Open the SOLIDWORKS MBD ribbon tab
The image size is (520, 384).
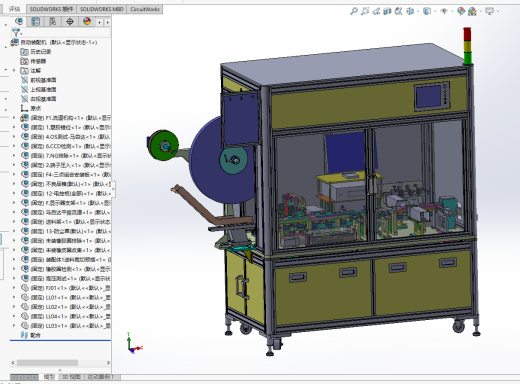[x=102, y=9]
